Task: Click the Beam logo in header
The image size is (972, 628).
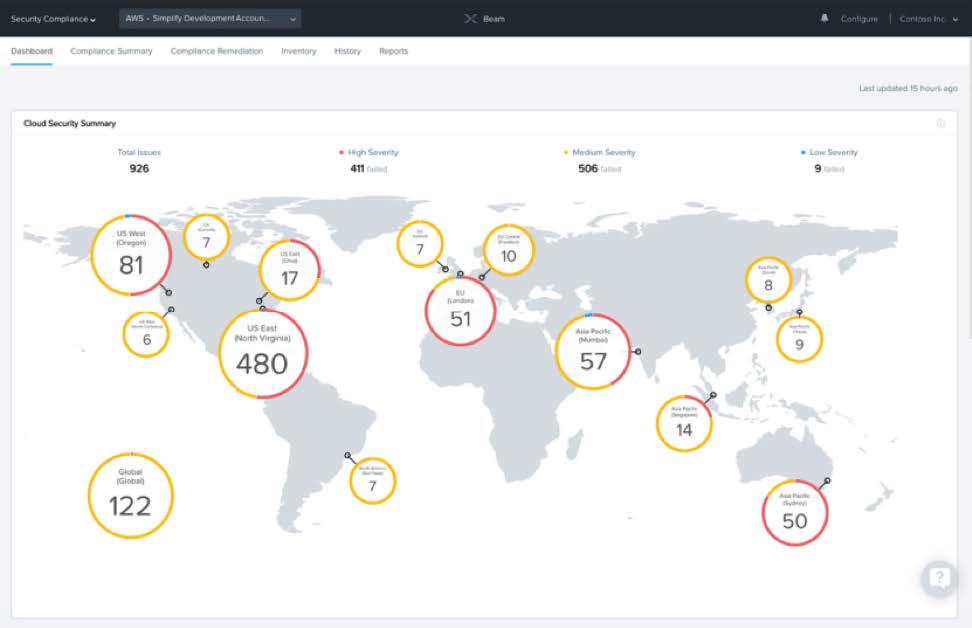Action: [x=485, y=19]
